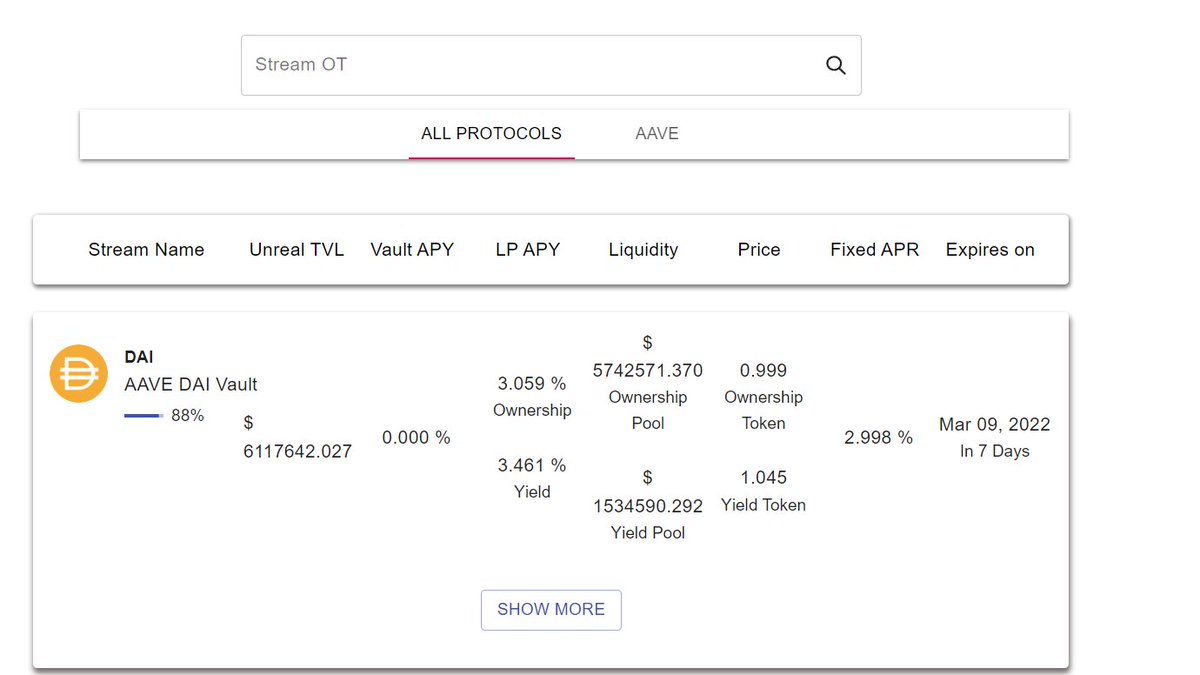The height and width of the screenshot is (675, 1200).
Task: Click the Expires on column header
Action: (x=990, y=250)
